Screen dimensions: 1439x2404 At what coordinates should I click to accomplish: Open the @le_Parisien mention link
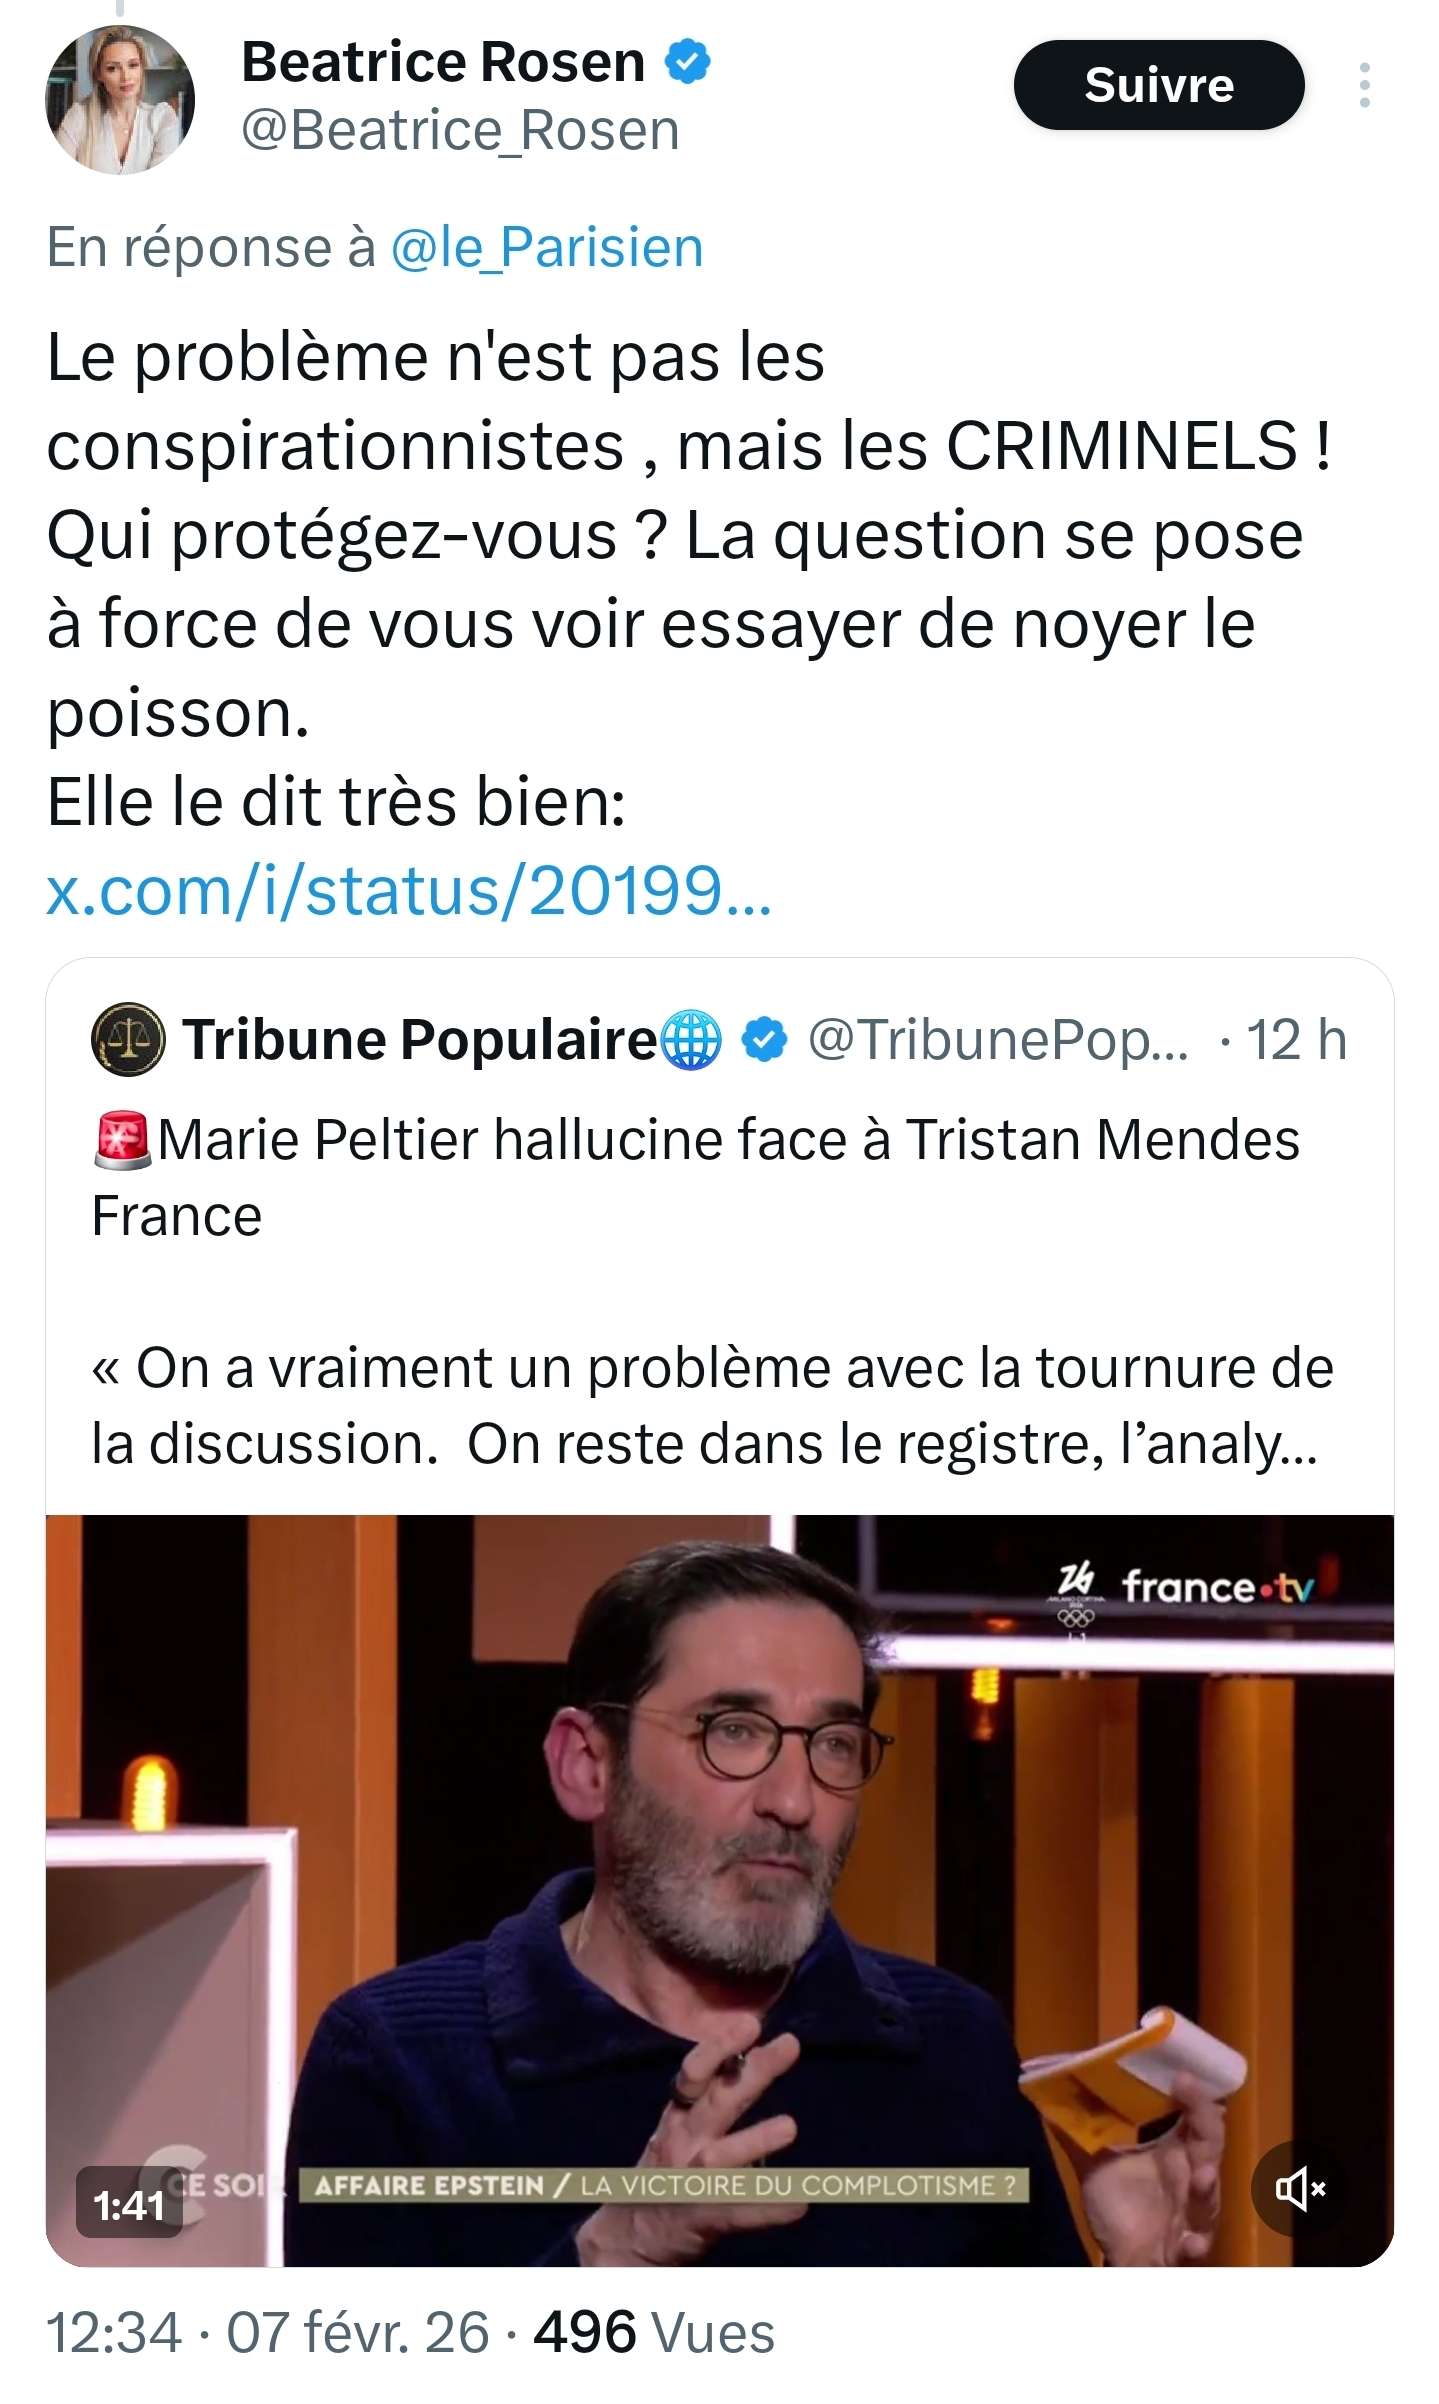tap(546, 248)
